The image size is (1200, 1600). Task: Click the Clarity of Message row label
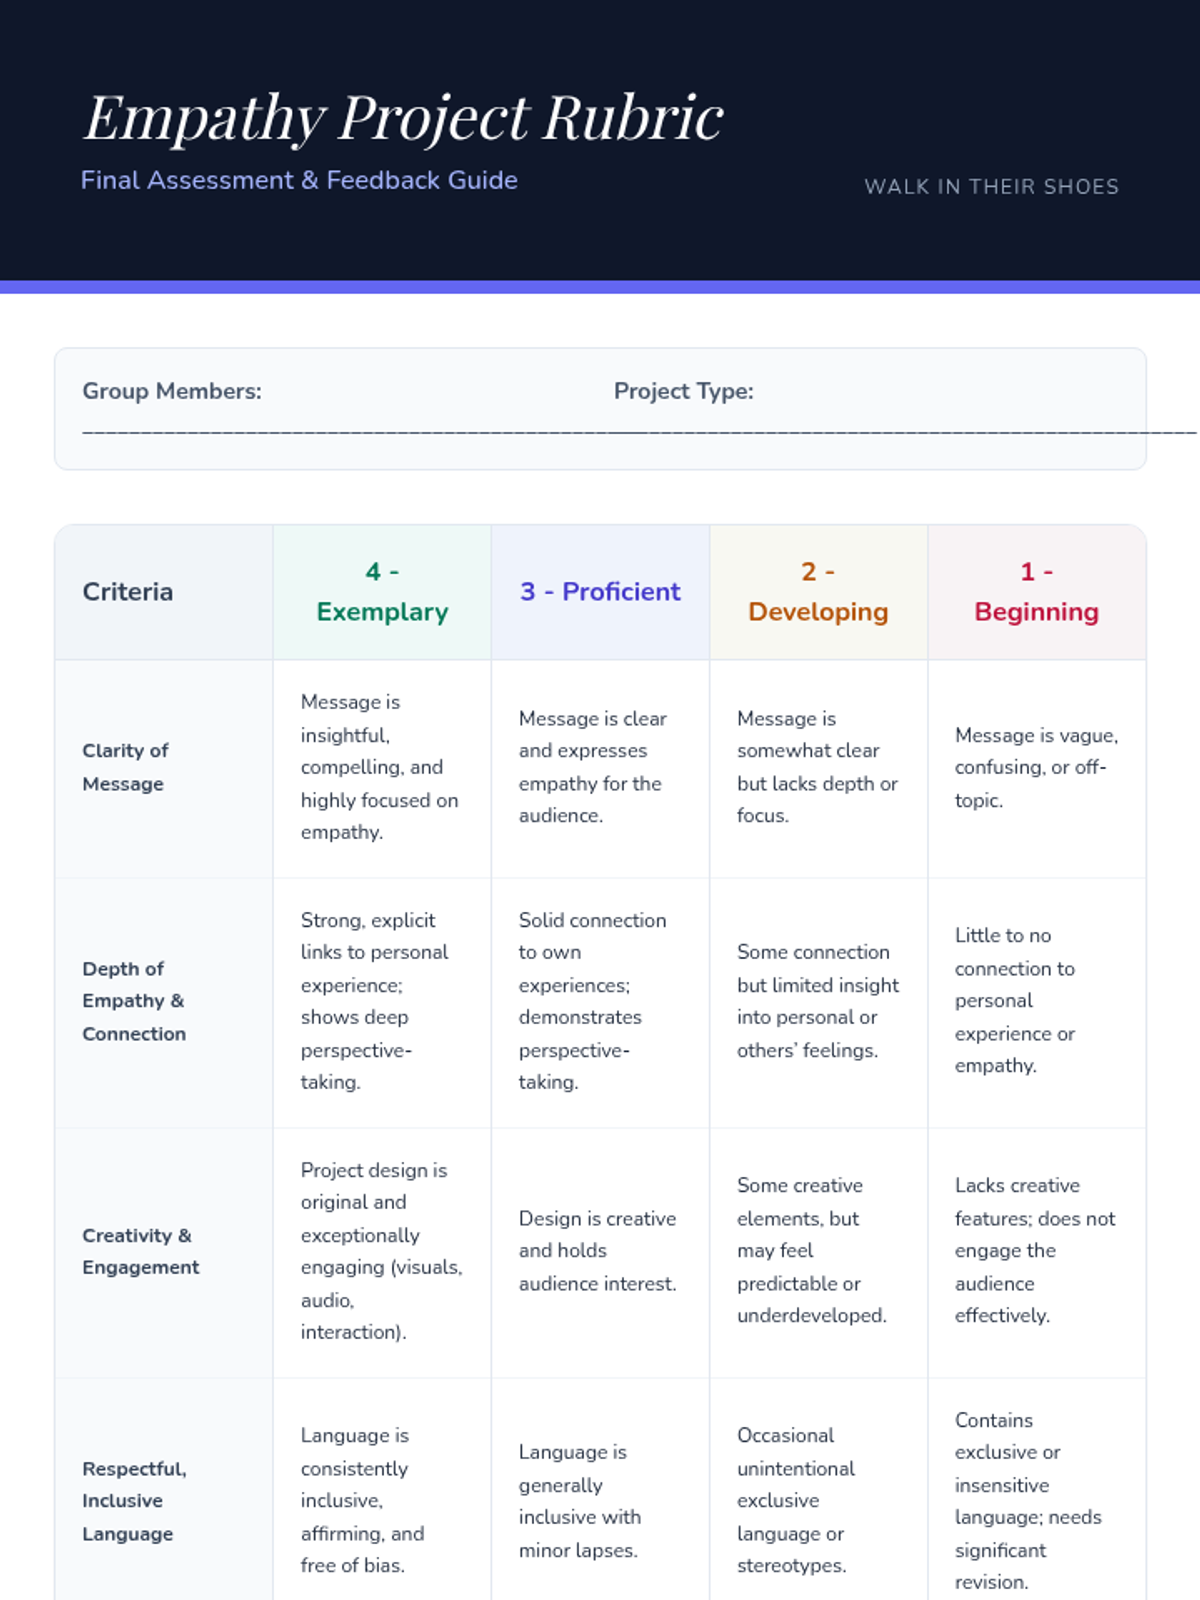coord(125,767)
